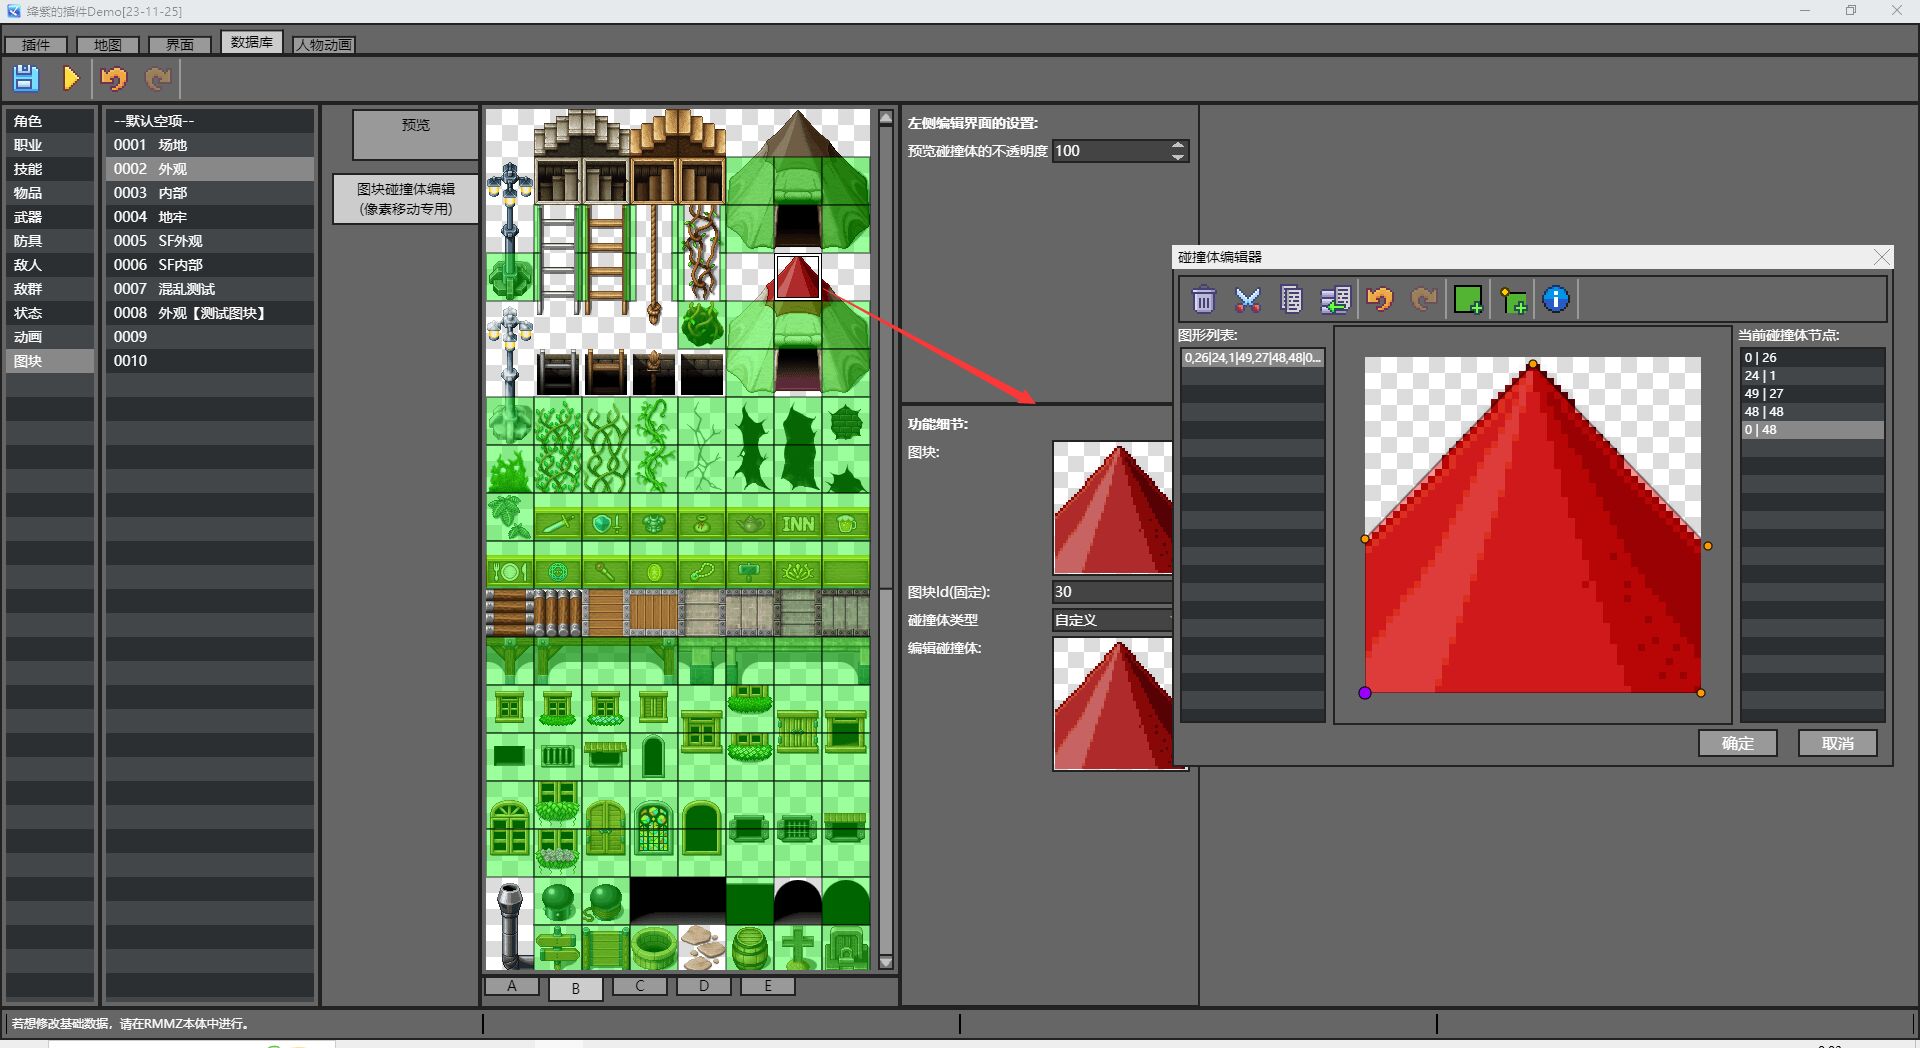Screen dimensions: 1920x1048
Task: Switch to the 插件 tab
Action: pyautogui.click(x=36, y=45)
